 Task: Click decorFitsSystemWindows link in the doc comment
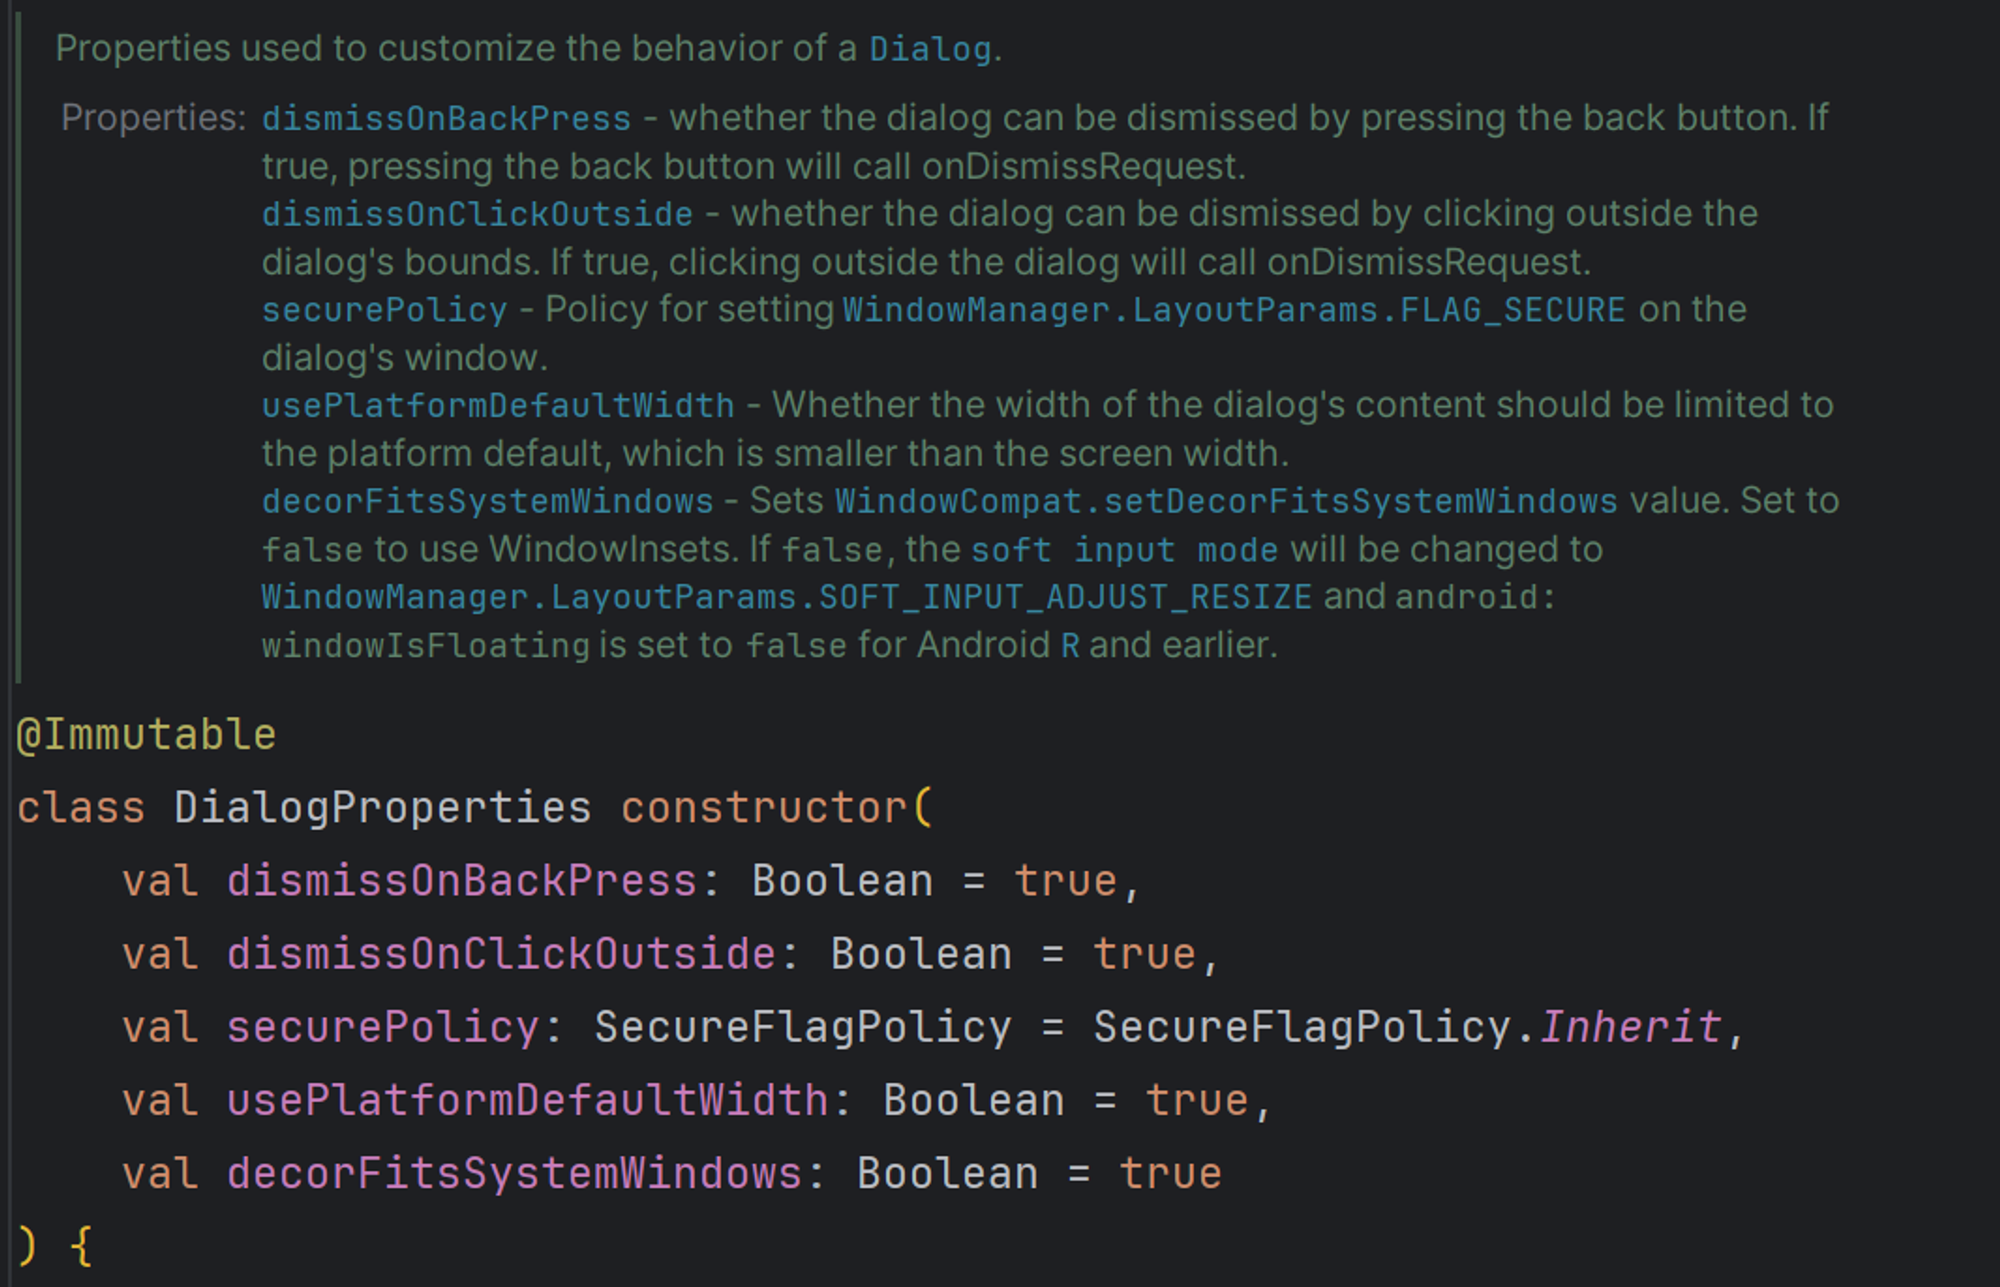coord(487,501)
